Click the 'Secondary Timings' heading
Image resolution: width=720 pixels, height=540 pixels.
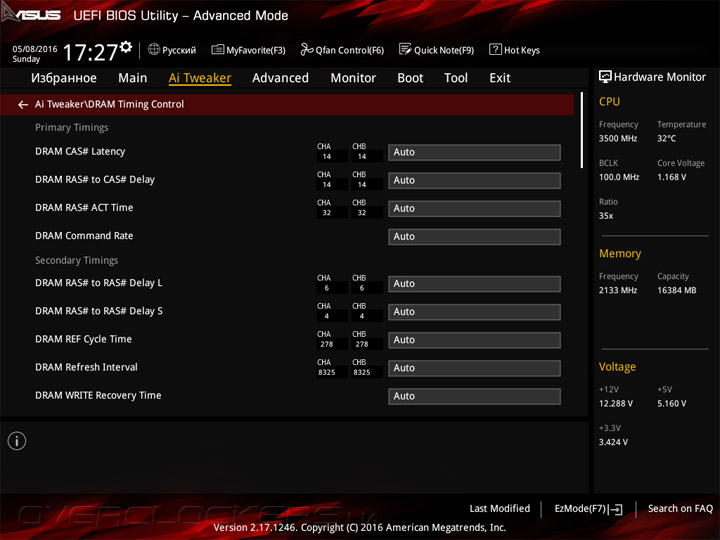coord(77,260)
